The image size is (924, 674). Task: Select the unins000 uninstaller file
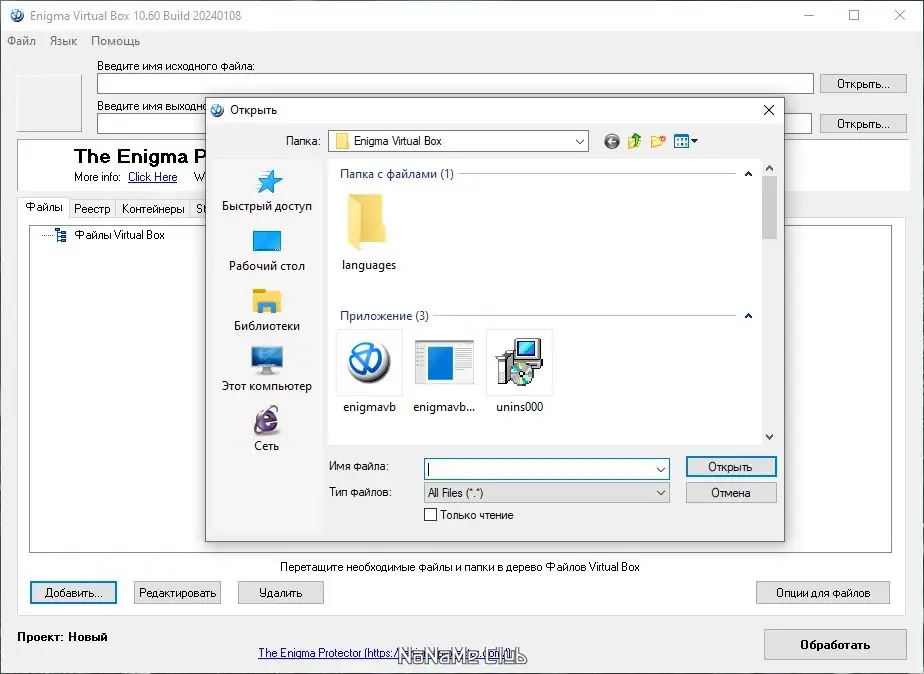(x=519, y=371)
